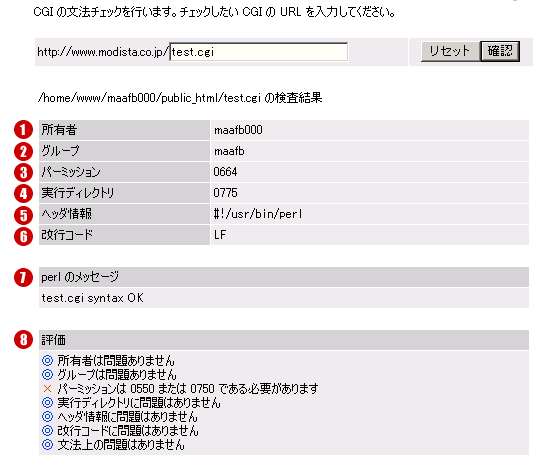Click the red number 6 marker beside 改行コード
The image size is (550, 466).
click(x=24, y=236)
